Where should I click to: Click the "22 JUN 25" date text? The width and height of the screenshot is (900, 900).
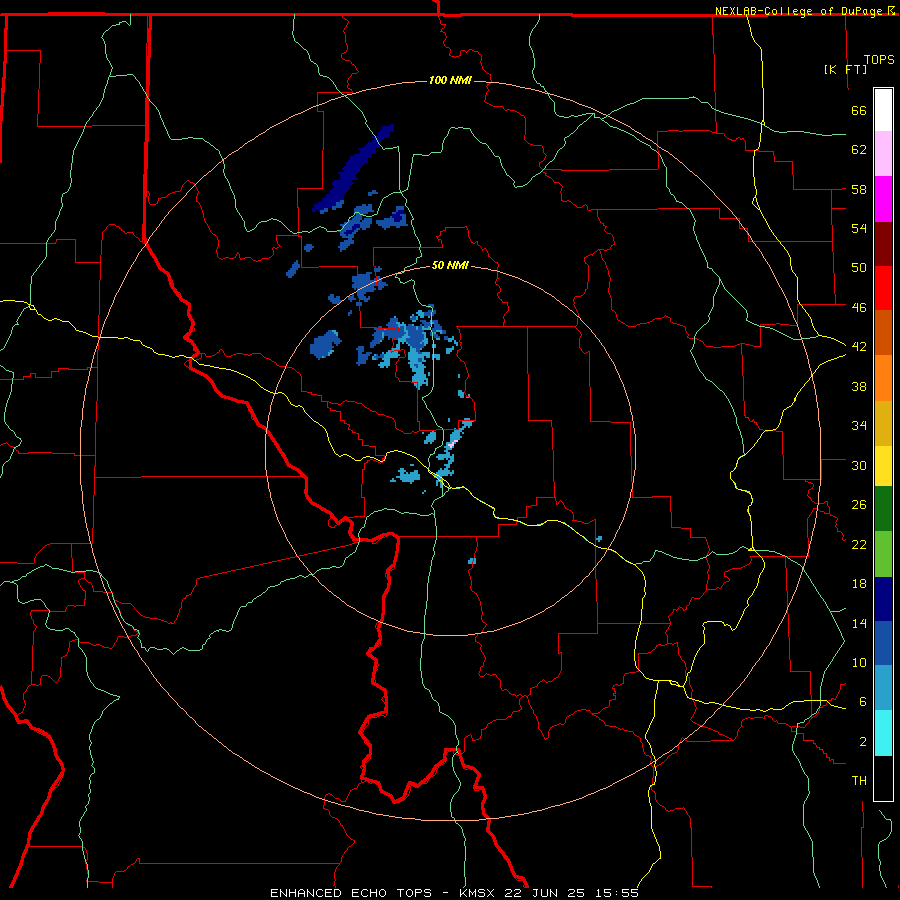click(x=545, y=893)
